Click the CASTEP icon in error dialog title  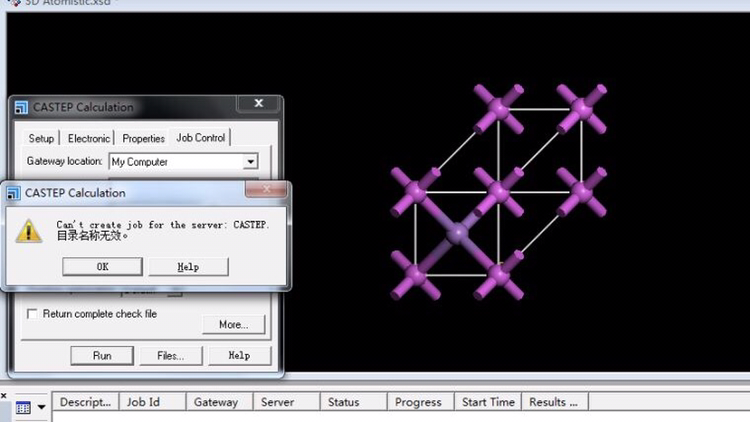pos(13,193)
